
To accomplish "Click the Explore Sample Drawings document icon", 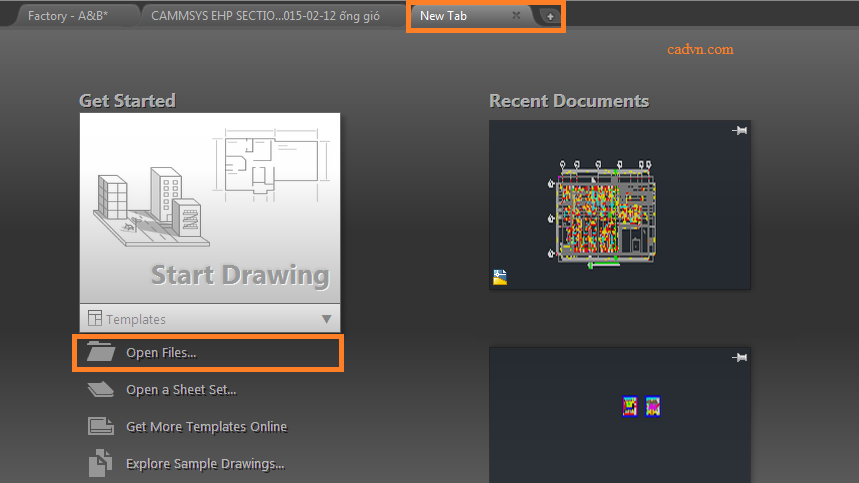I will [100, 463].
